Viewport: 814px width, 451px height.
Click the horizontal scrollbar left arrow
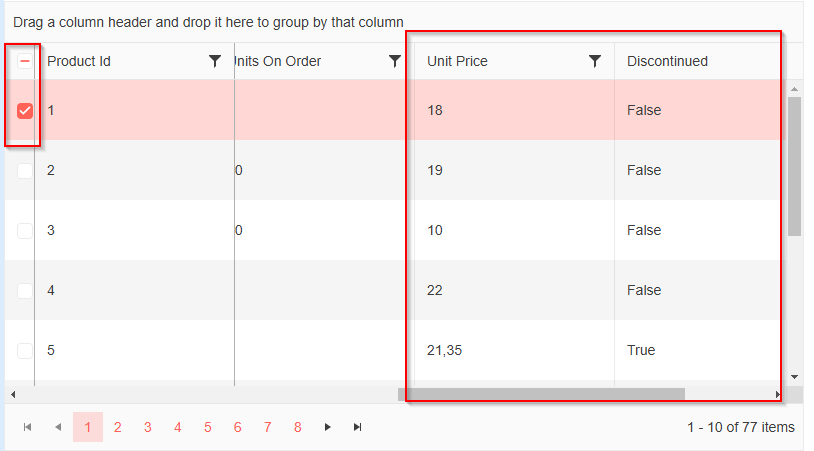pyautogui.click(x=12, y=394)
